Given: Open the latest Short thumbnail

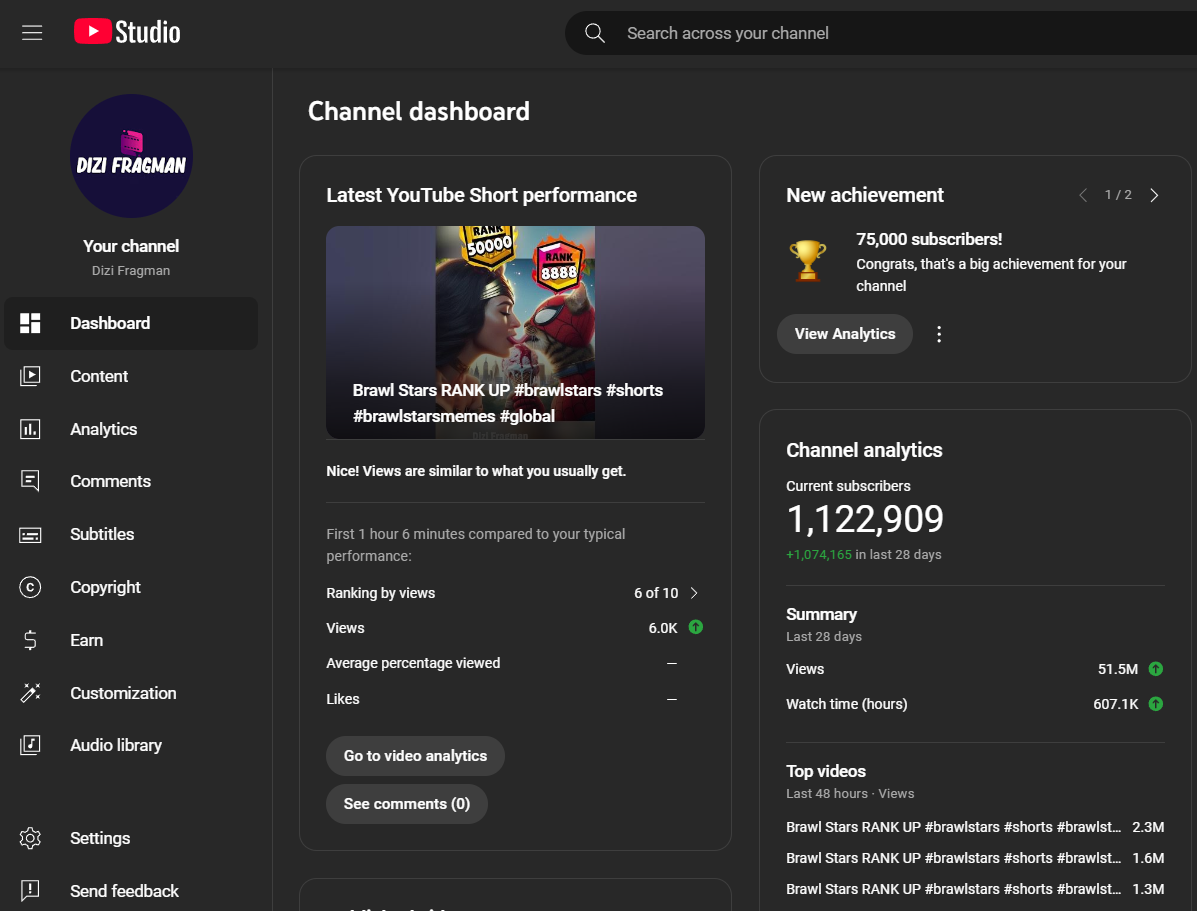Looking at the screenshot, I should pos(515,332).
